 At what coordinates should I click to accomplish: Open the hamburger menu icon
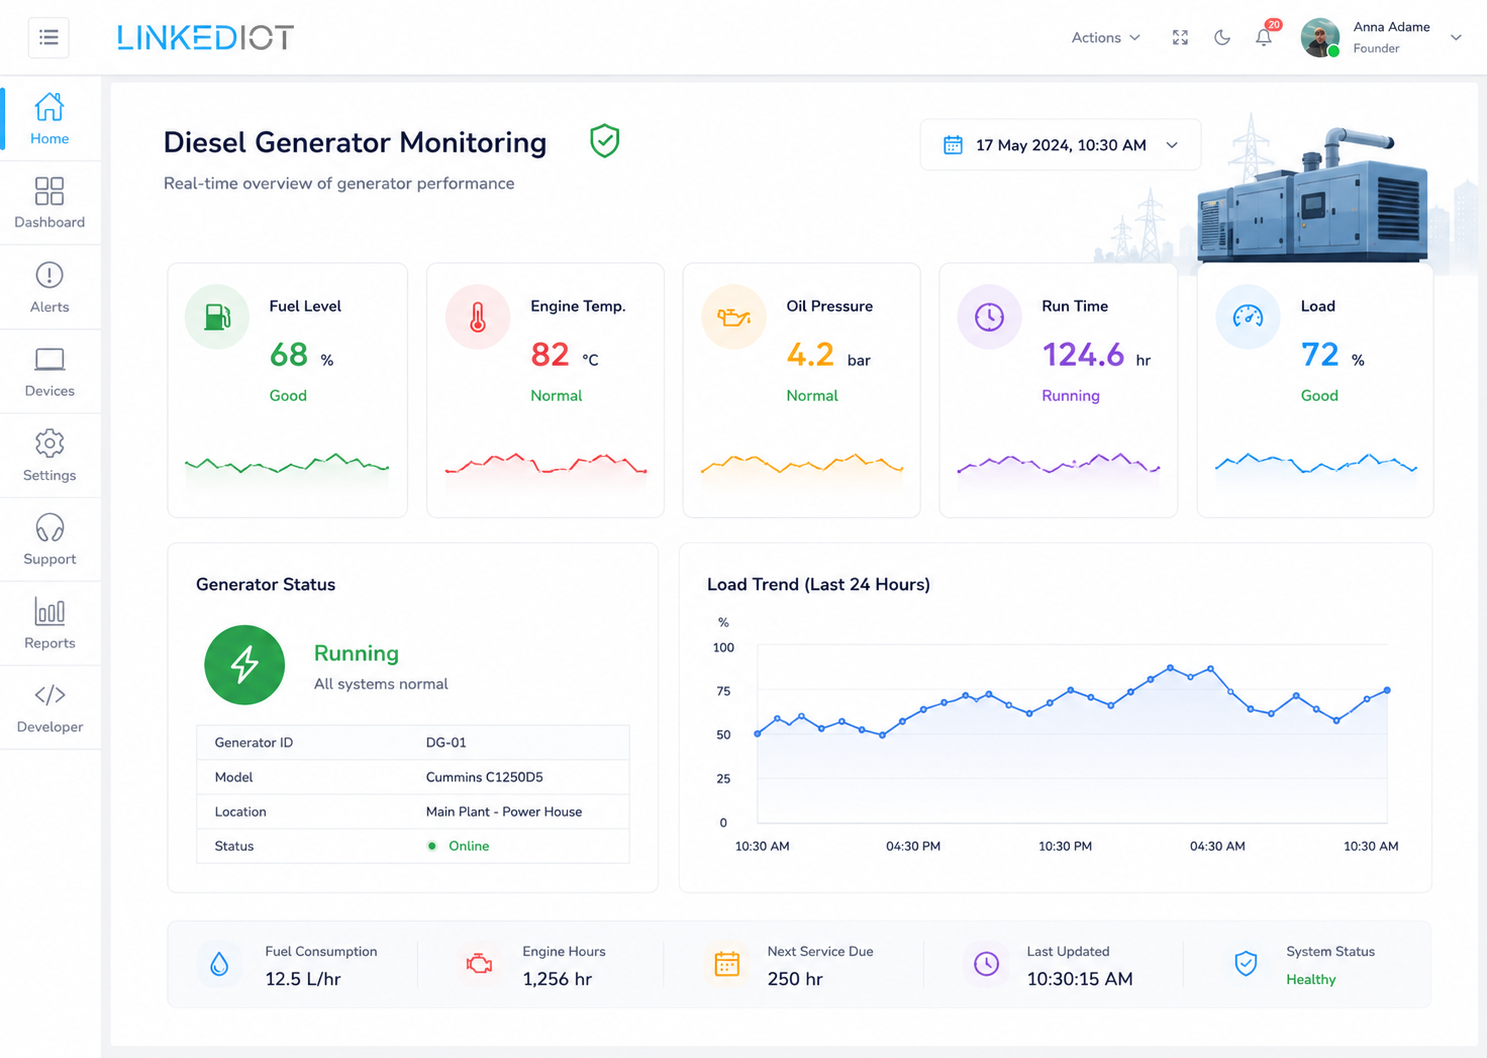coord(48,38)
